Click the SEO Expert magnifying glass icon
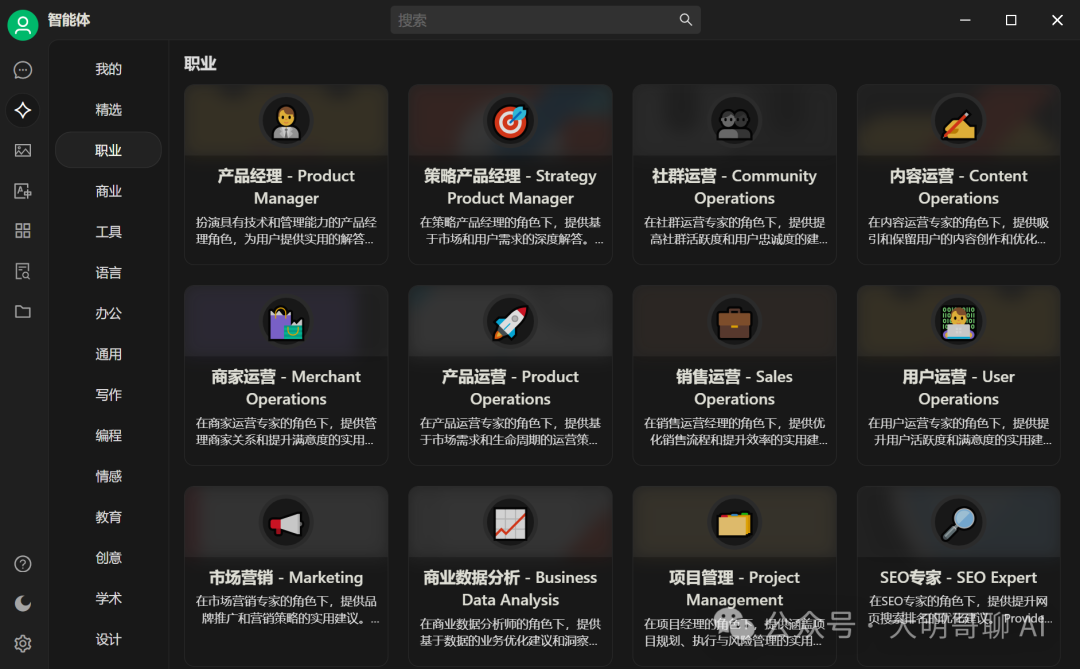The height and width of the screenshot is (669, 1080). click(959, 523)
